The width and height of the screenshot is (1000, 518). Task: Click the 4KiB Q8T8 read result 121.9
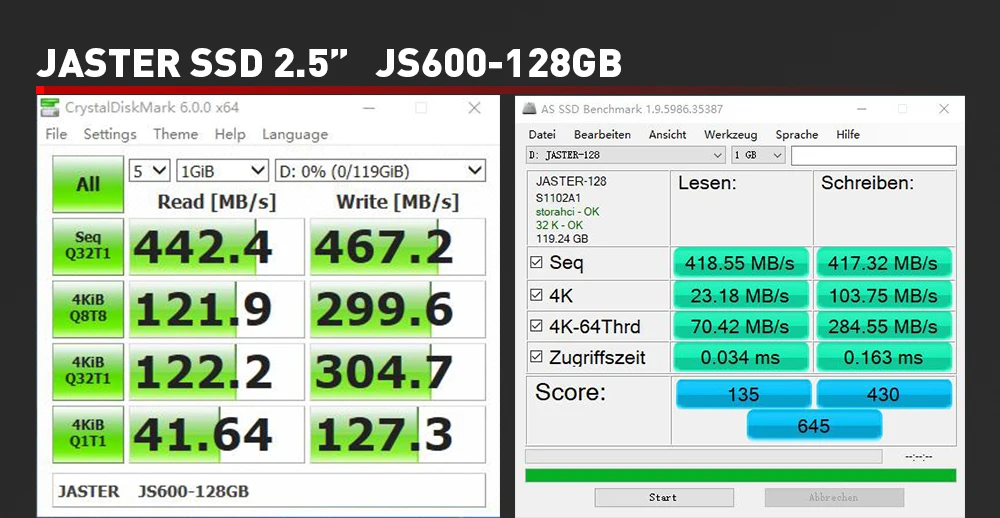[217, 309]
